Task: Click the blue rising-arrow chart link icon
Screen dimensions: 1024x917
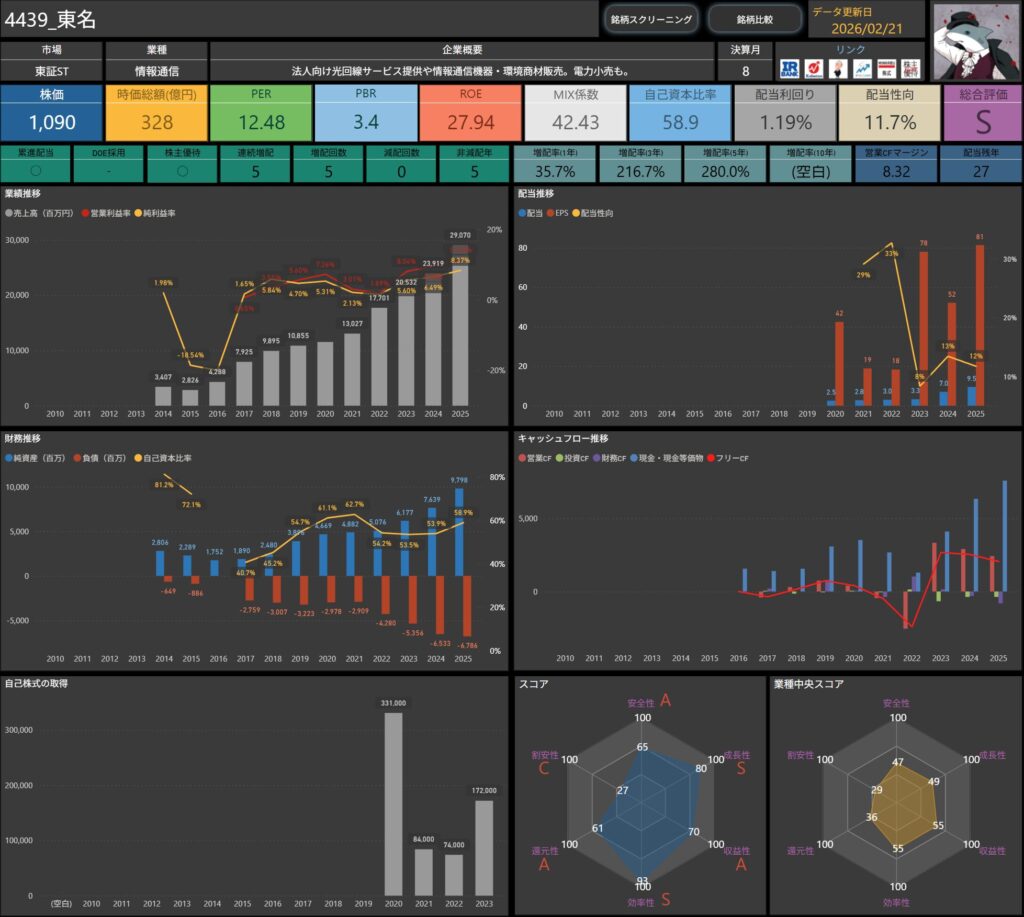Action: (861, 68)
